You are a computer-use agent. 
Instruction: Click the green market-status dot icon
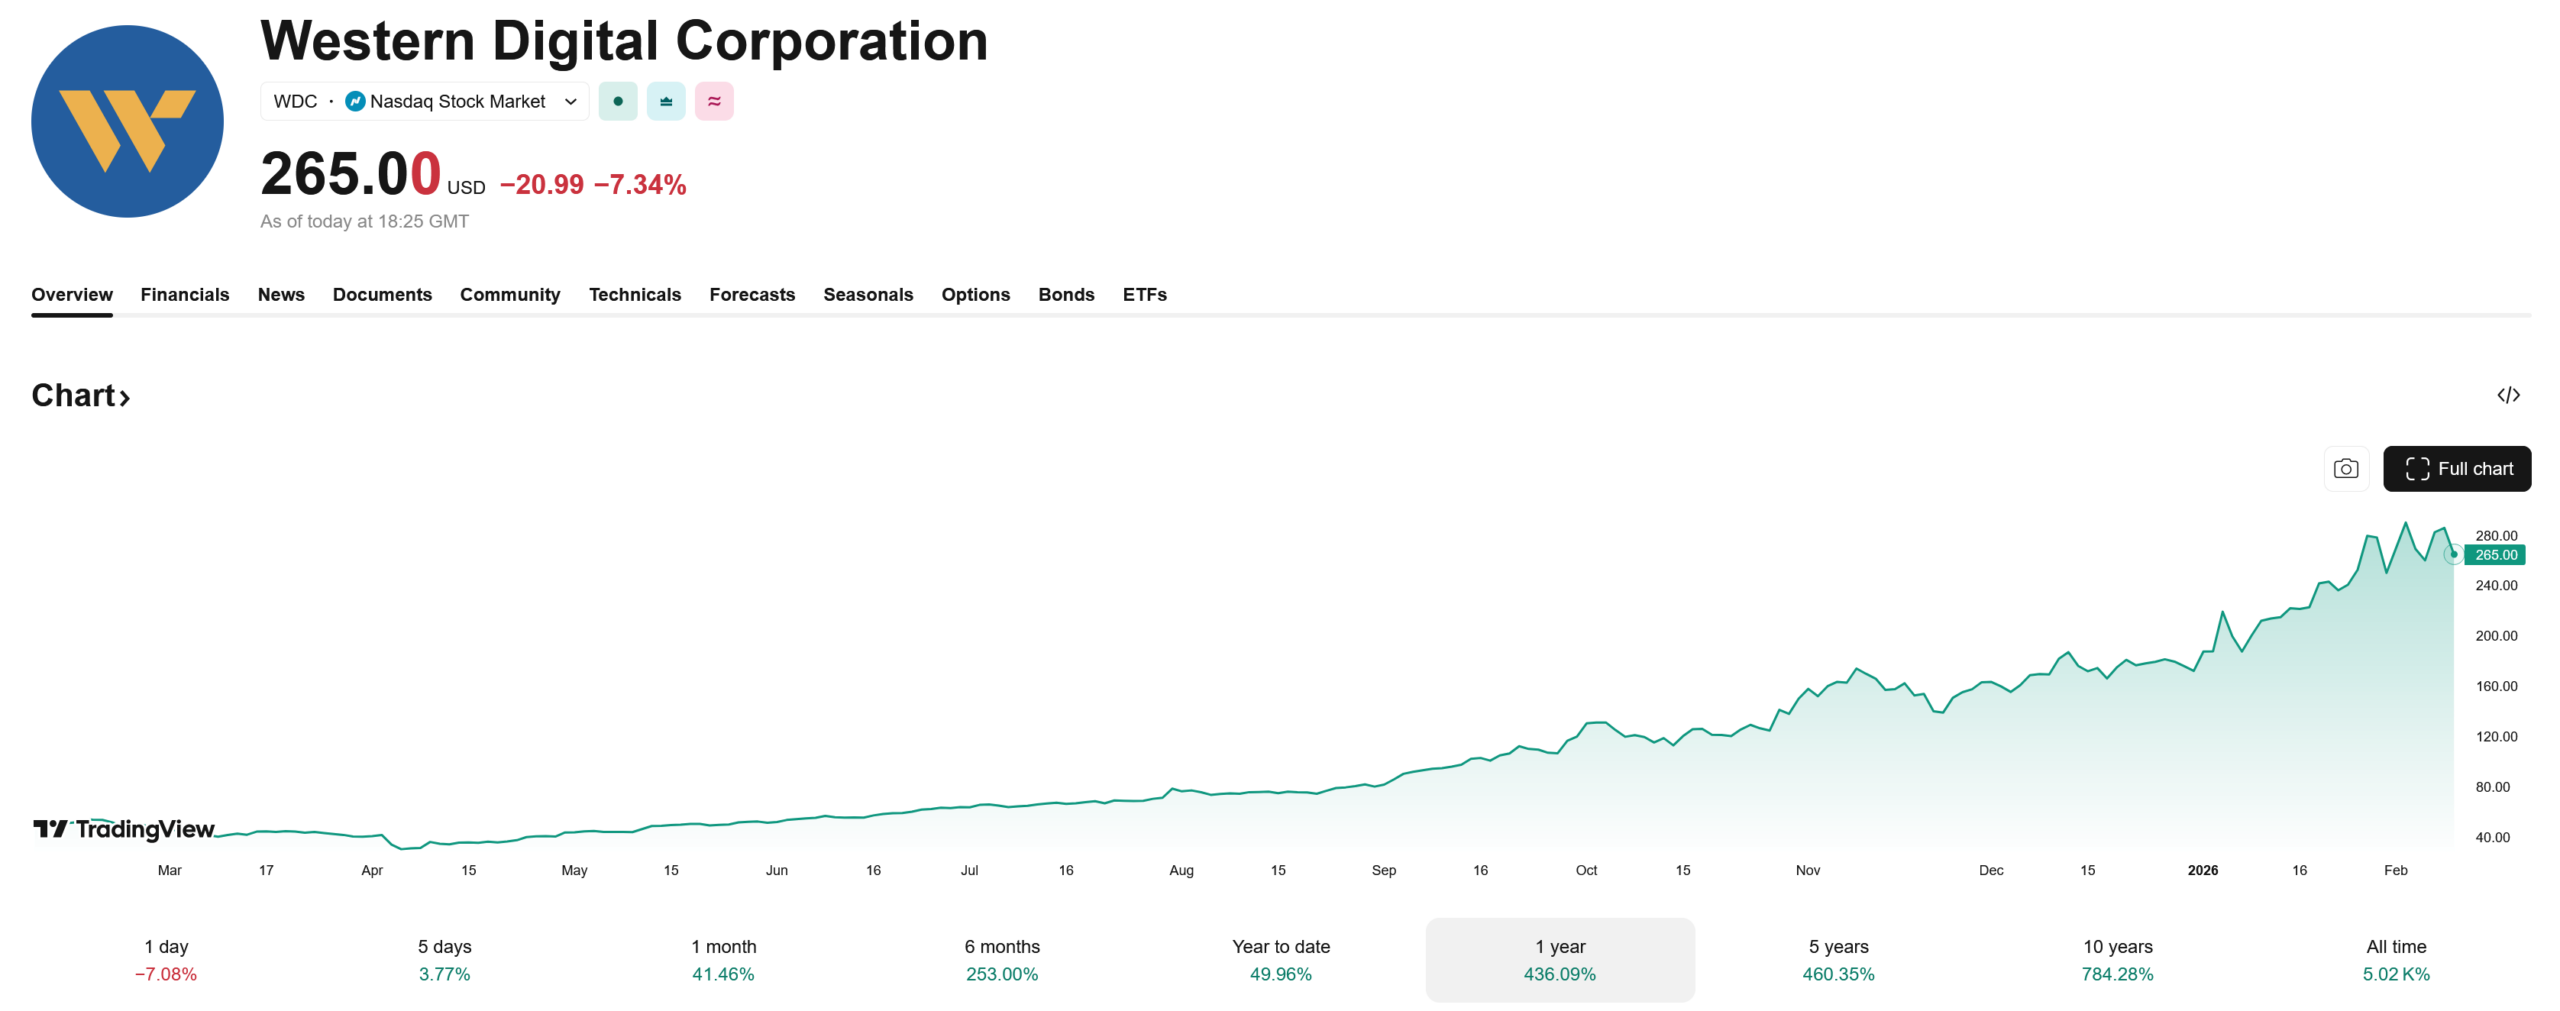tap(618, 101)
